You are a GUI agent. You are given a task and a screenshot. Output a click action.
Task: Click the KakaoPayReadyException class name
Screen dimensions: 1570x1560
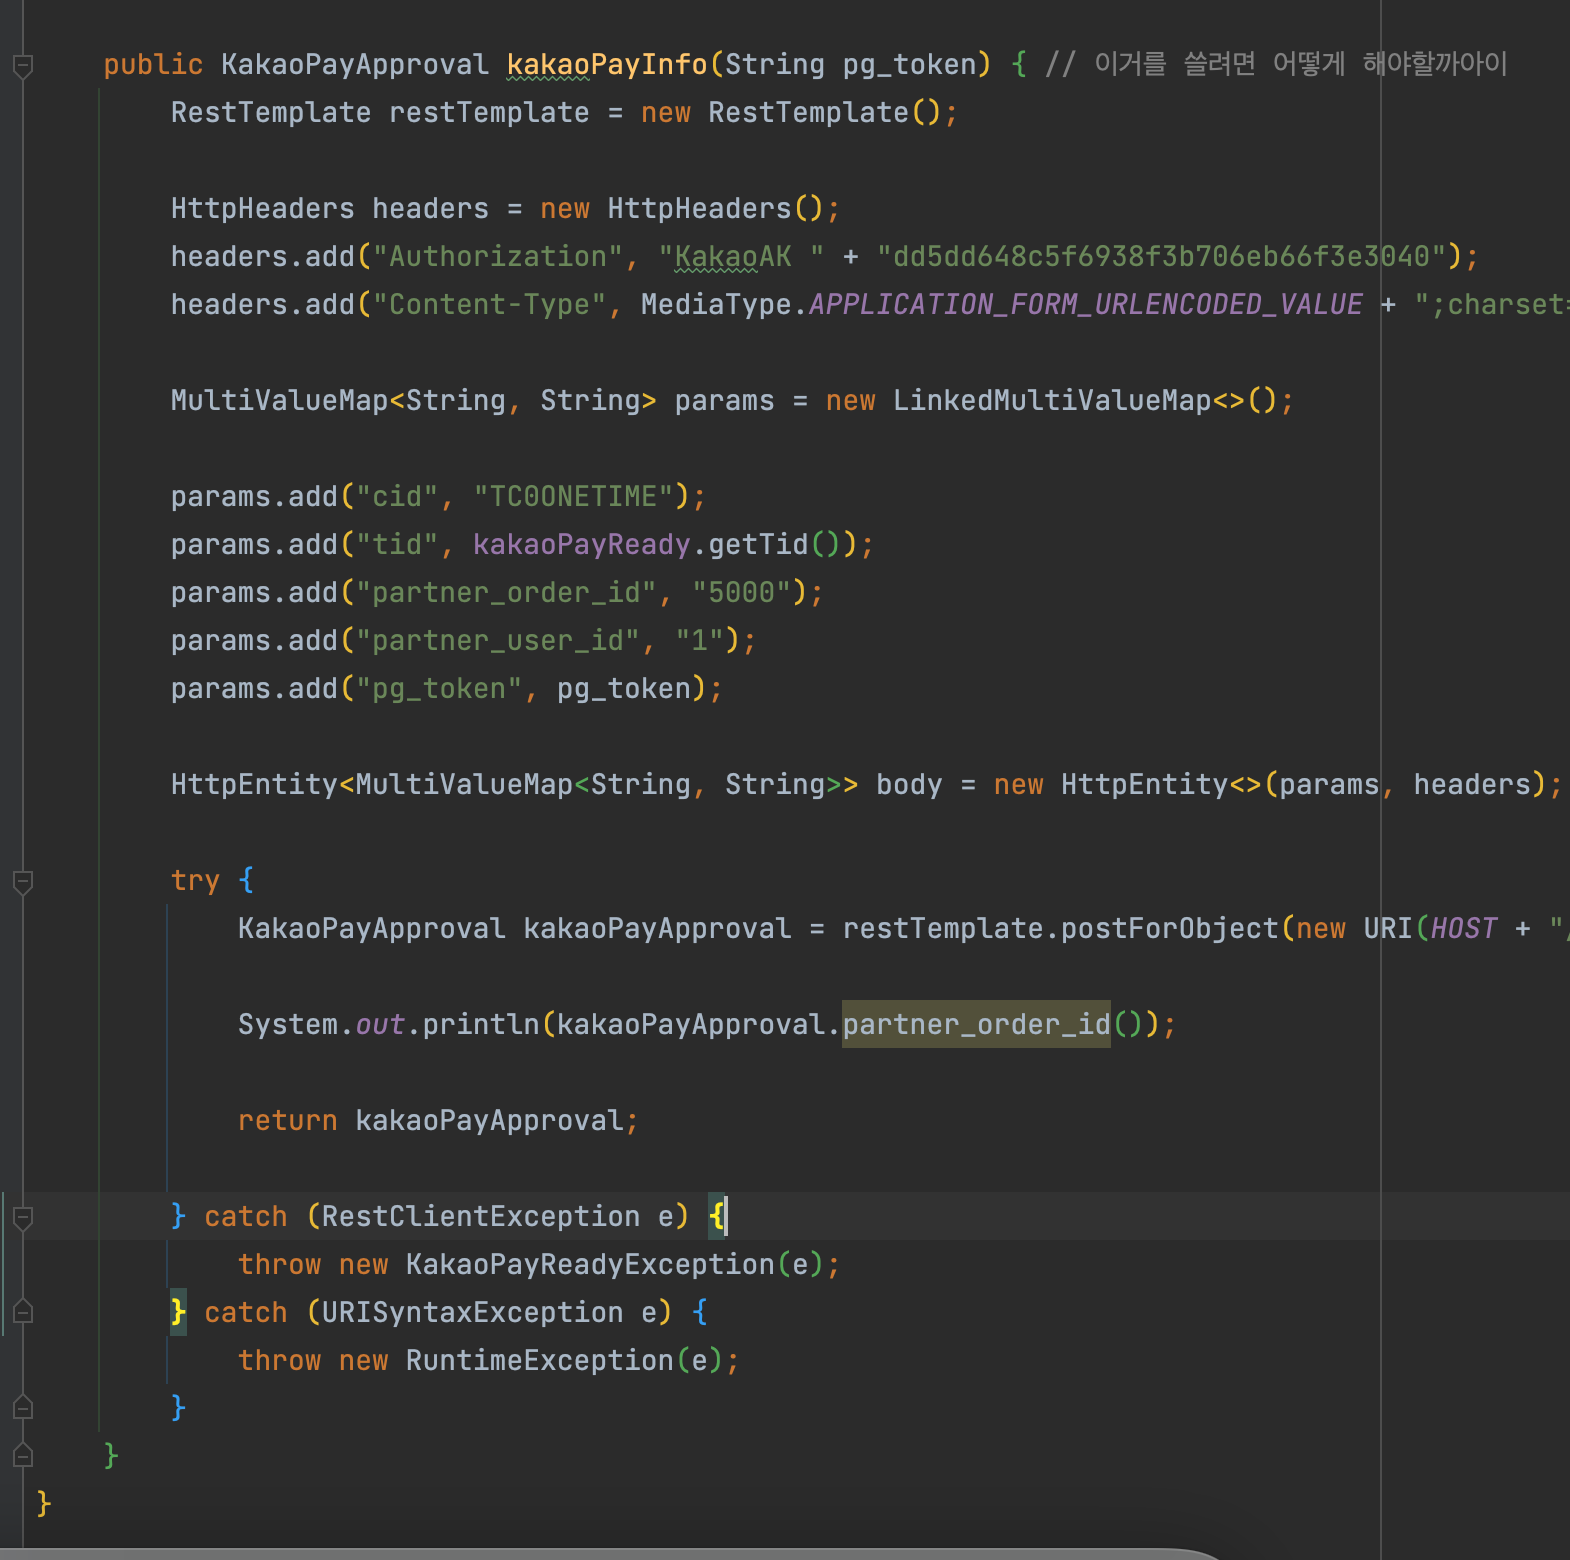(590, 1264)
